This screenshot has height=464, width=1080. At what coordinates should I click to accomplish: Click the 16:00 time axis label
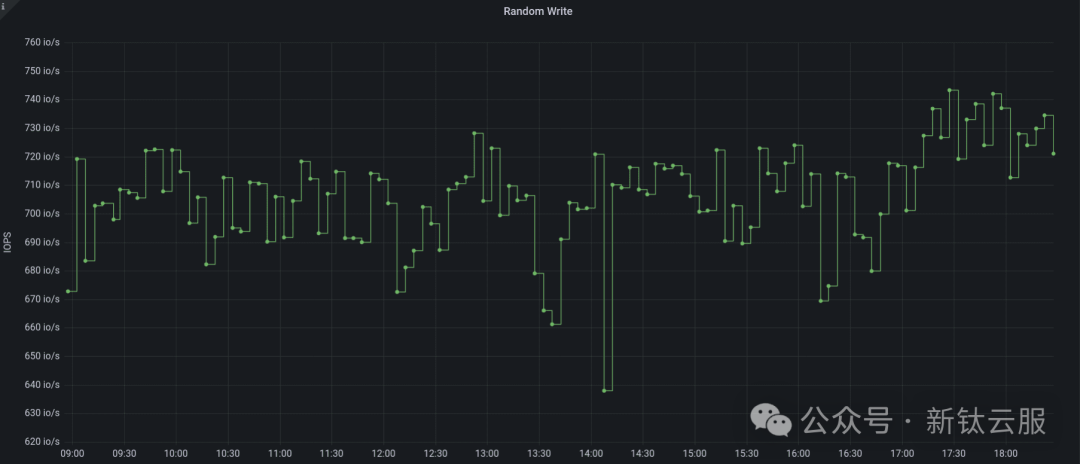coord(798,454)
